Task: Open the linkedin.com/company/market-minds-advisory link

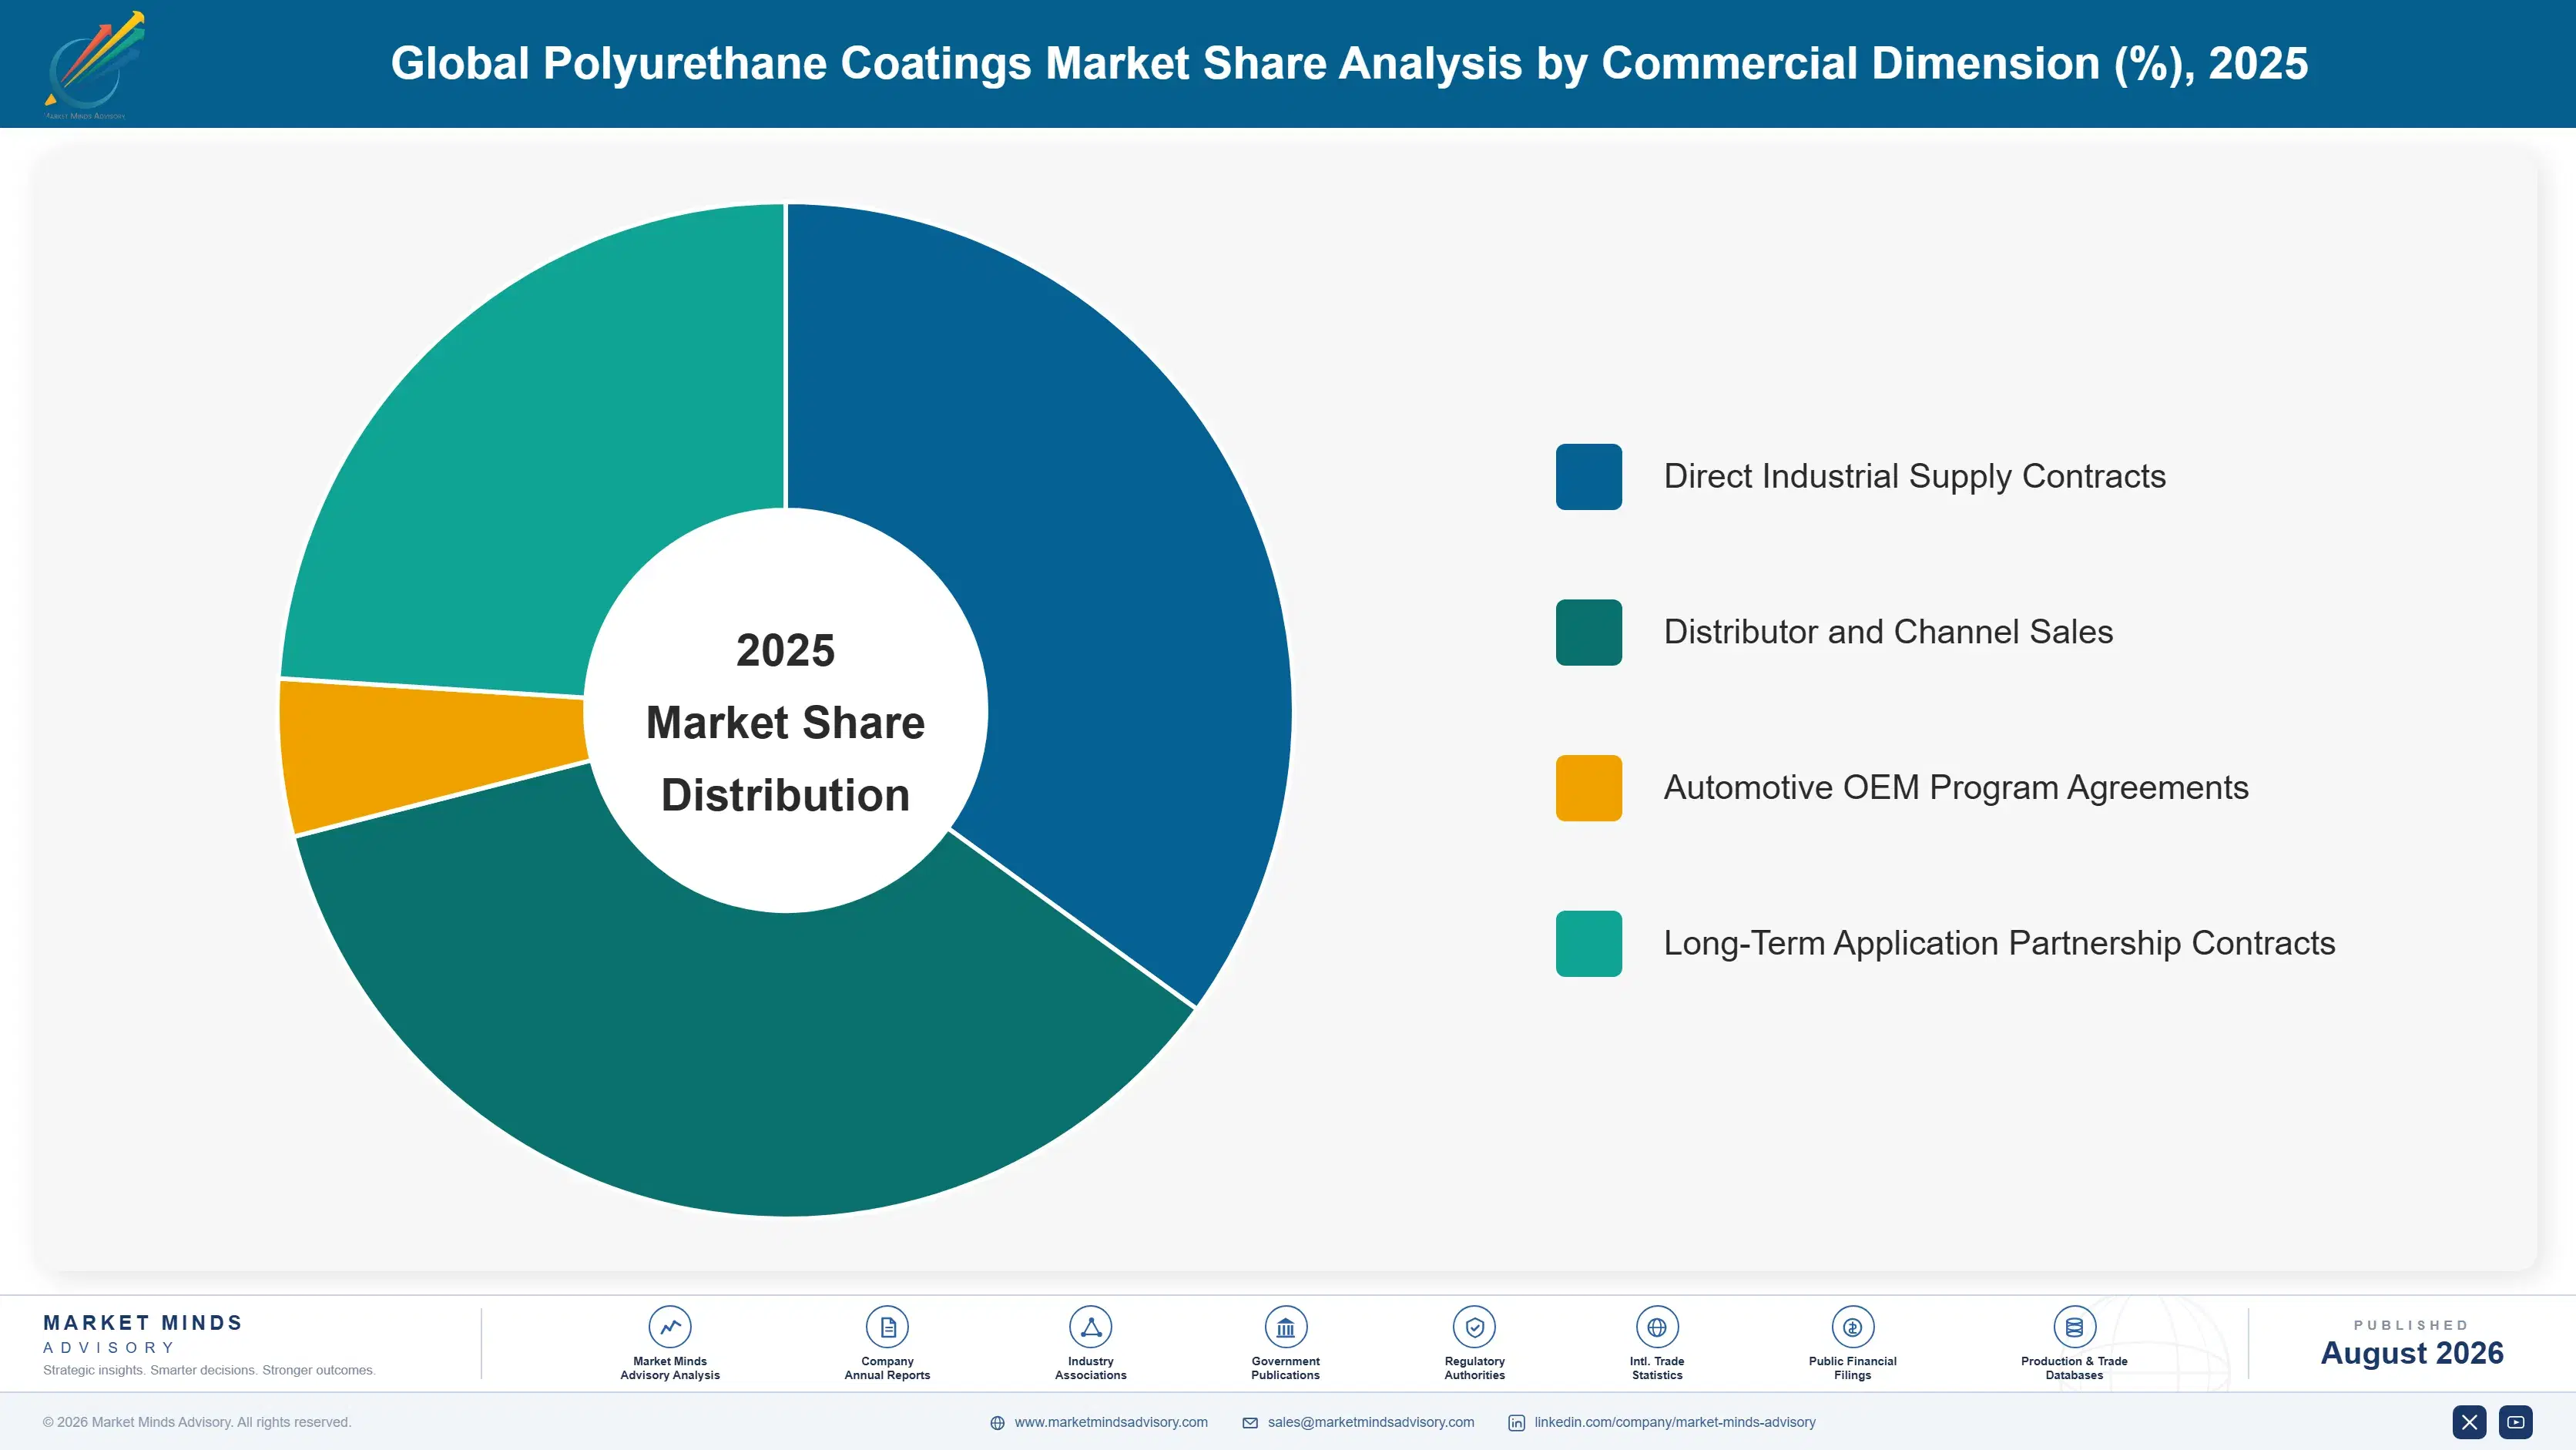Action: pyautogui.click(x=1675, y=1422)
